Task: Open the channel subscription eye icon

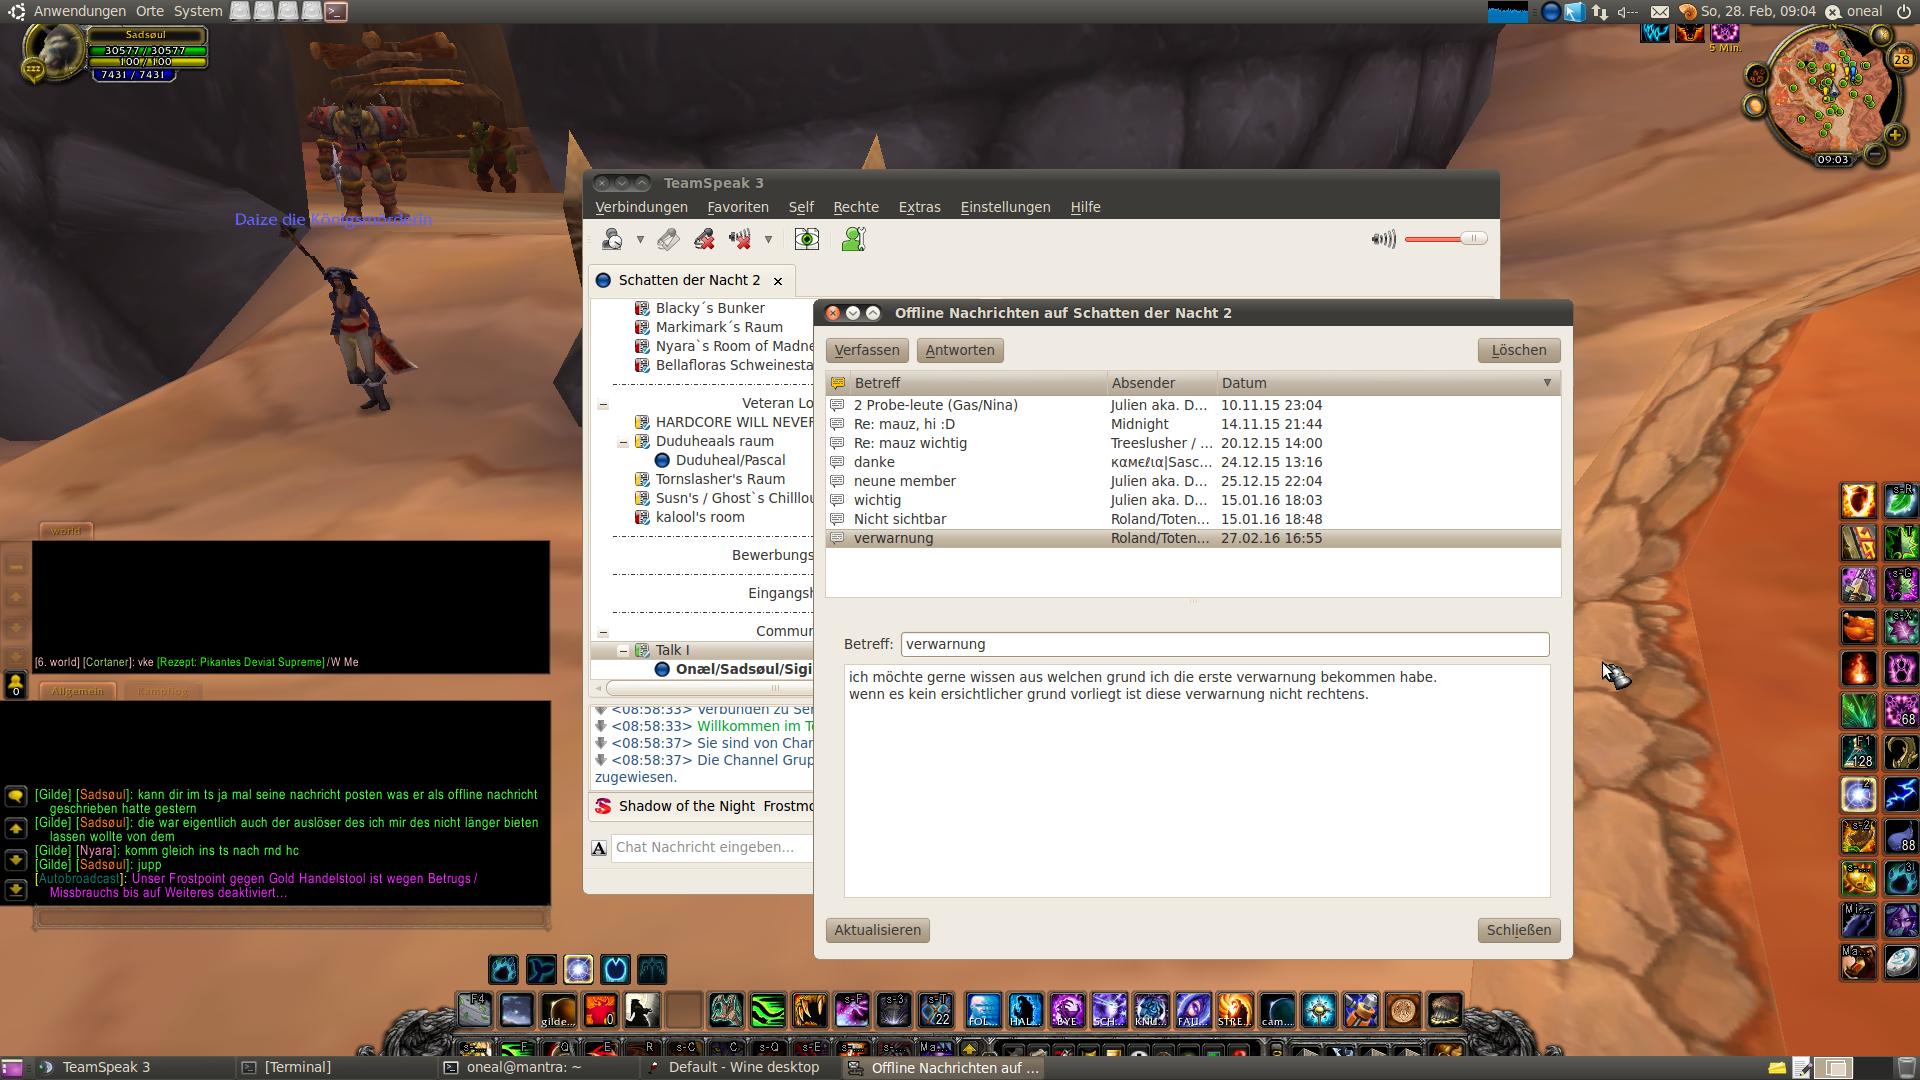Action: point(806,239)
